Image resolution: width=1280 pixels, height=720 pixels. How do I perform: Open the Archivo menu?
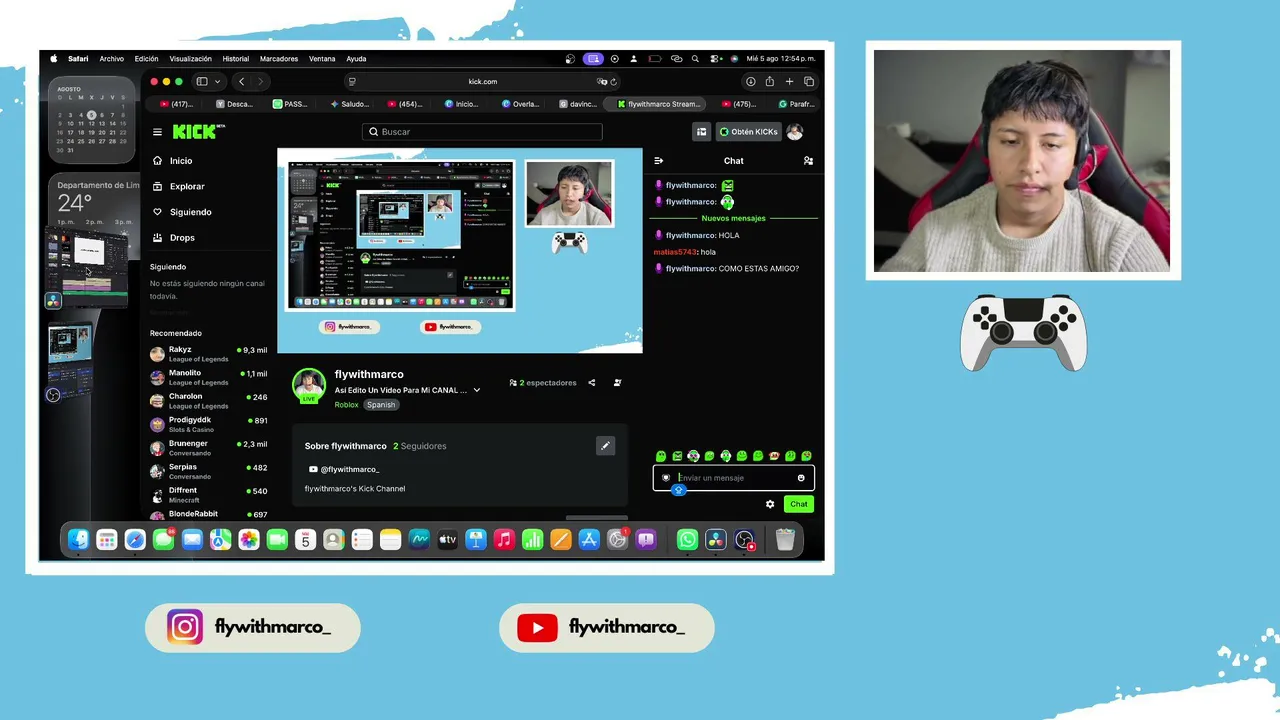tap(112, 59)
